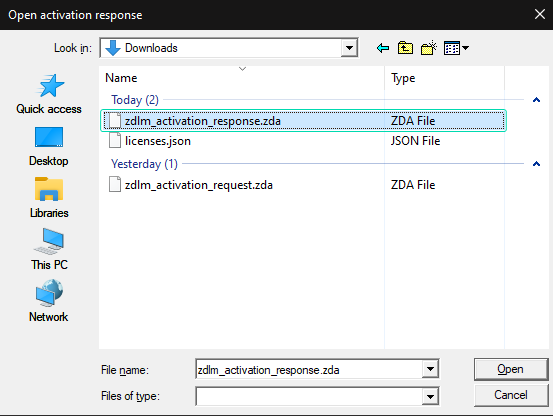
Task: Select zdlm_activation_request.zda file
Action: click(x=303, y=185)
